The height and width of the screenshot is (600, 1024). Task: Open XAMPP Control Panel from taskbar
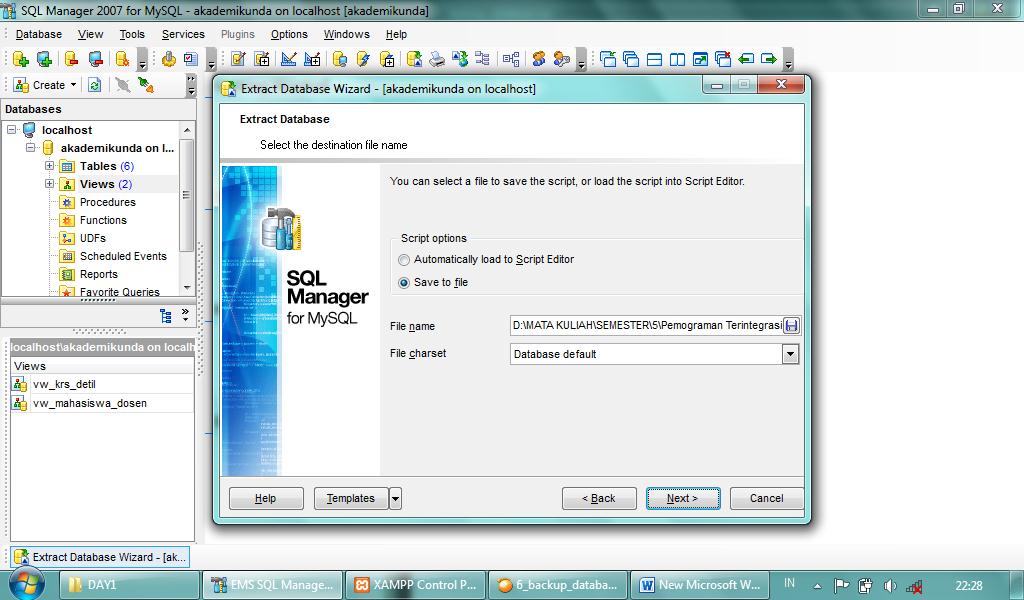coord(416,585)
